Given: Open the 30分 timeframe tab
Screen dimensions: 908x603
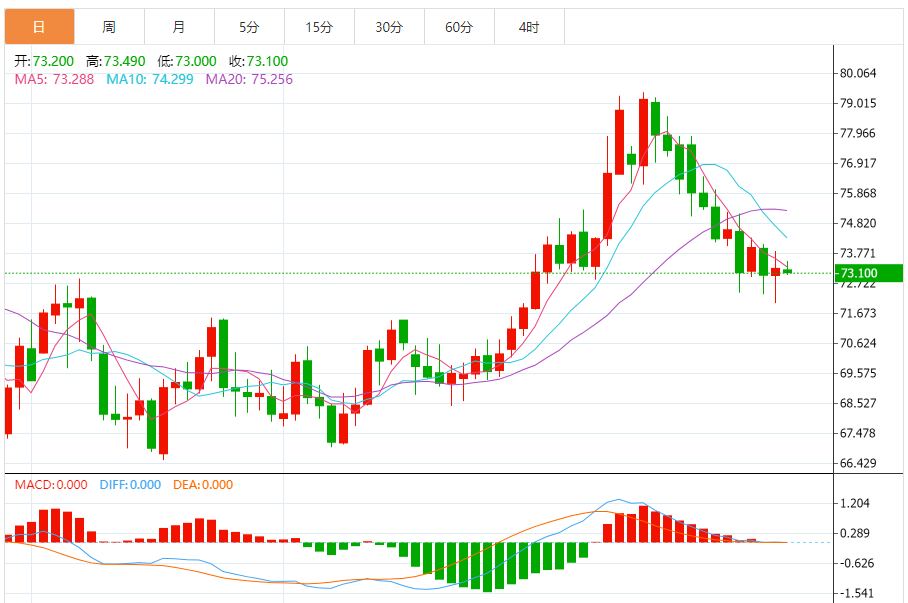Looking at the screenshot, I should point(390,27).
